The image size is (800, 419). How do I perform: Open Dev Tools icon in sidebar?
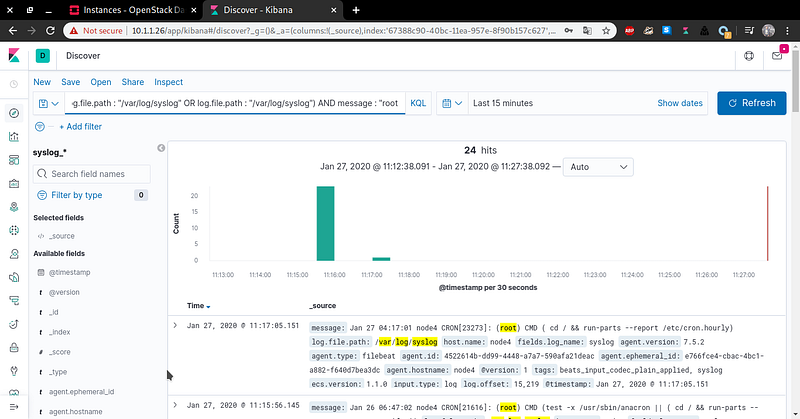[x=14, y=371]
